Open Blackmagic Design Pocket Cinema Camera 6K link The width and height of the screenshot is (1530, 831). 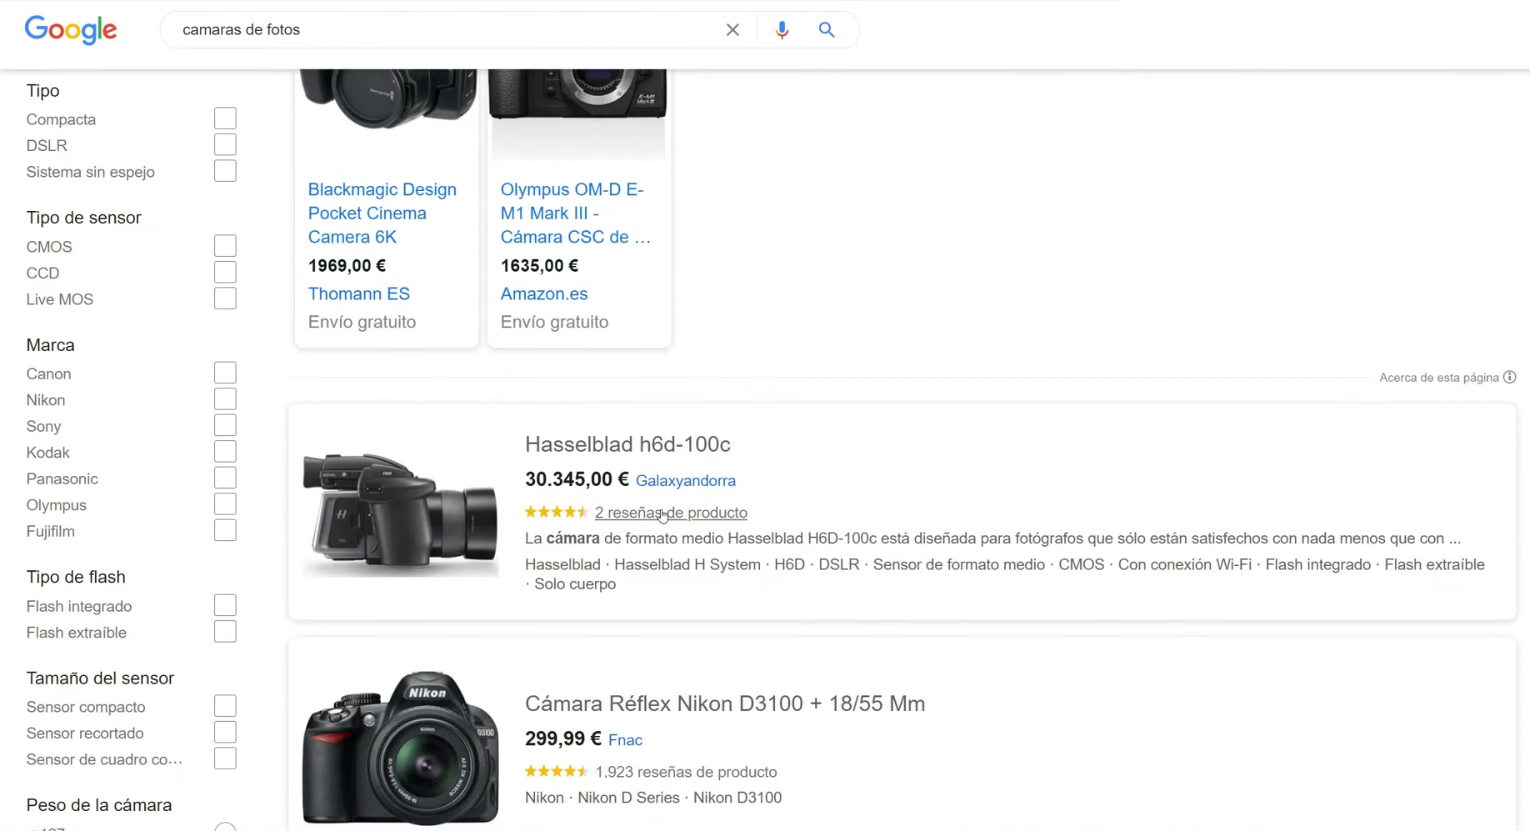(x=382, y=213)
